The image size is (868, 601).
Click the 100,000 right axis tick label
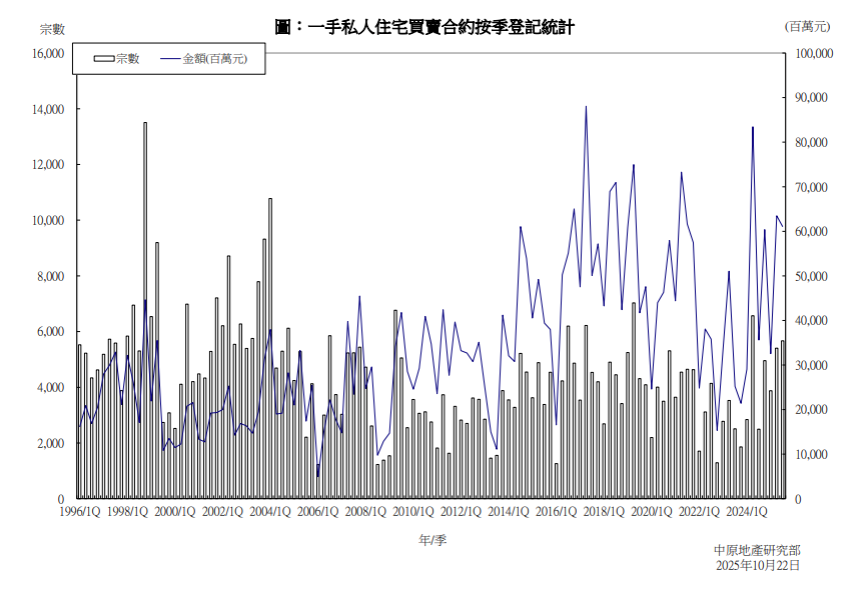click(814, 53)
